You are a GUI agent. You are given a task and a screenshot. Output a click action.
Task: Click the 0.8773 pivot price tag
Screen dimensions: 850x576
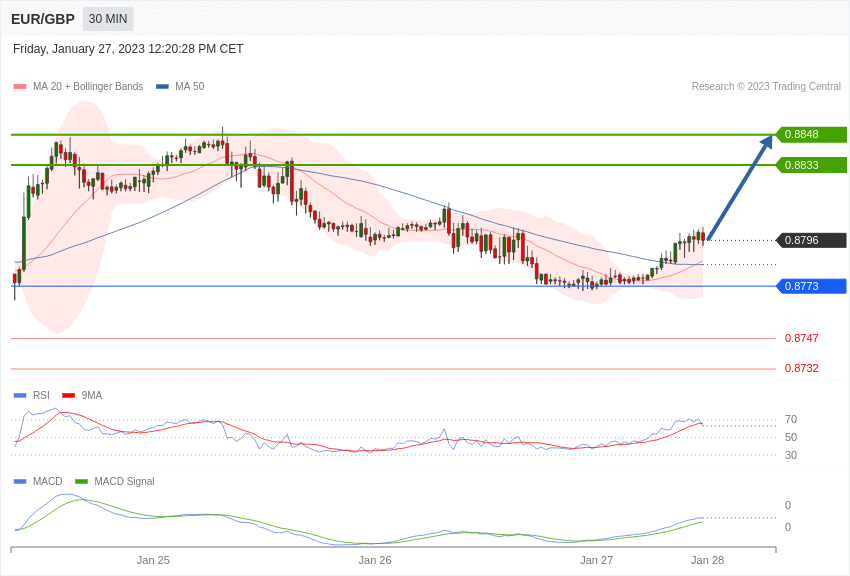811,286
